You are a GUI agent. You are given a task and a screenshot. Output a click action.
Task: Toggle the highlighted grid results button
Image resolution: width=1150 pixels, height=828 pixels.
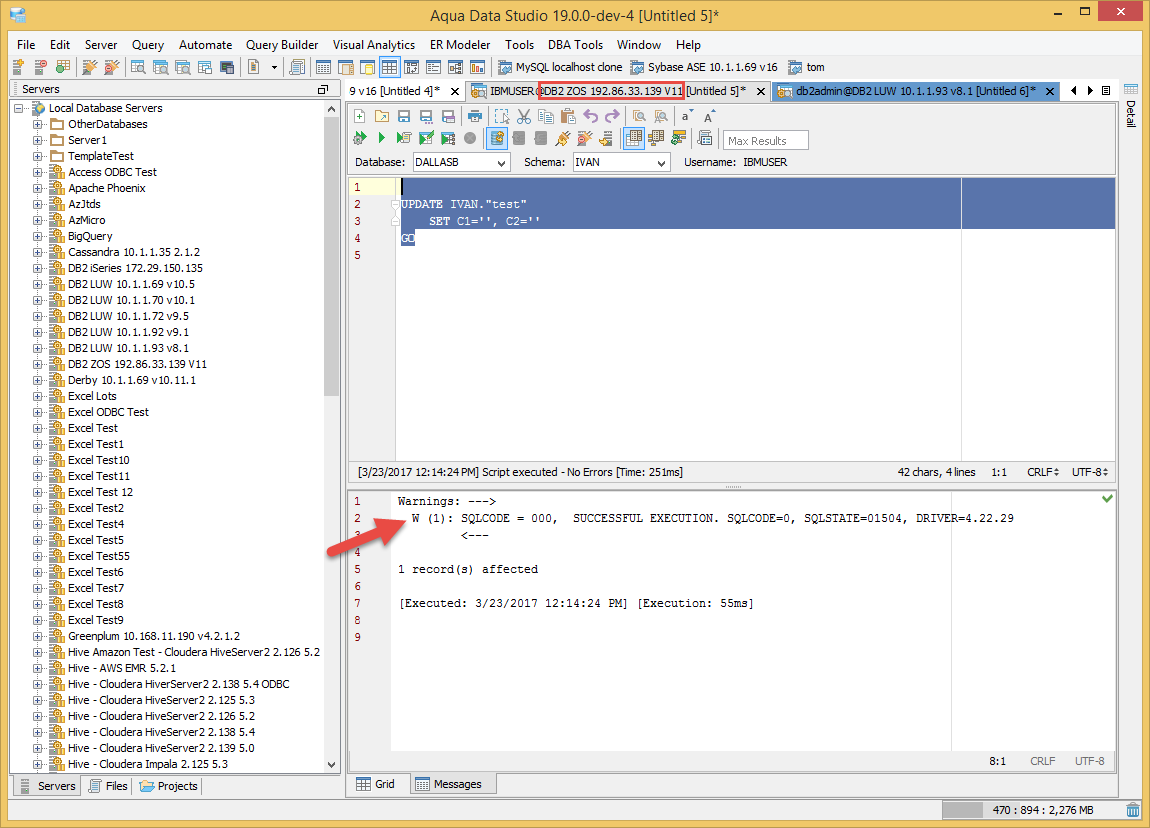point(634,138)
